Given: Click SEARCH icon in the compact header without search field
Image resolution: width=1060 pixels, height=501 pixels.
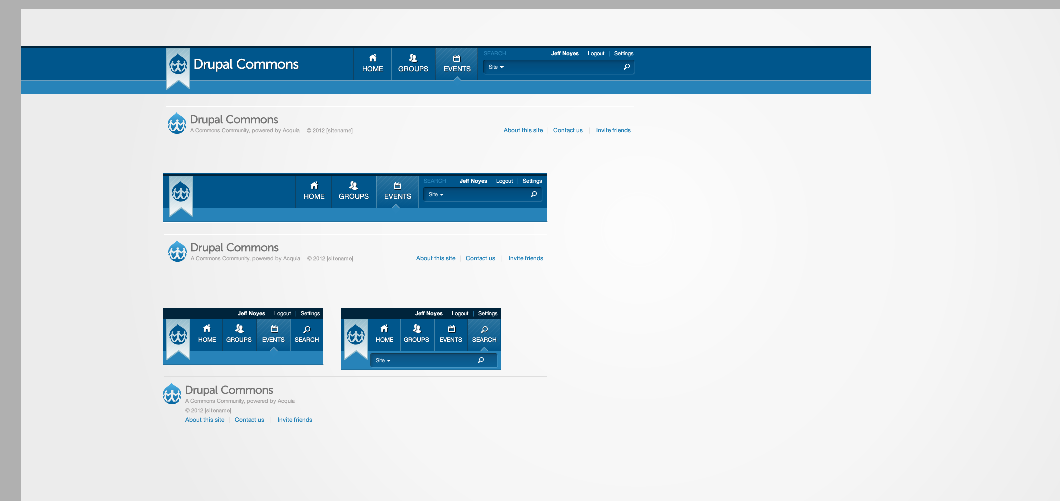Looking at the screenshot, I should 307,329.
